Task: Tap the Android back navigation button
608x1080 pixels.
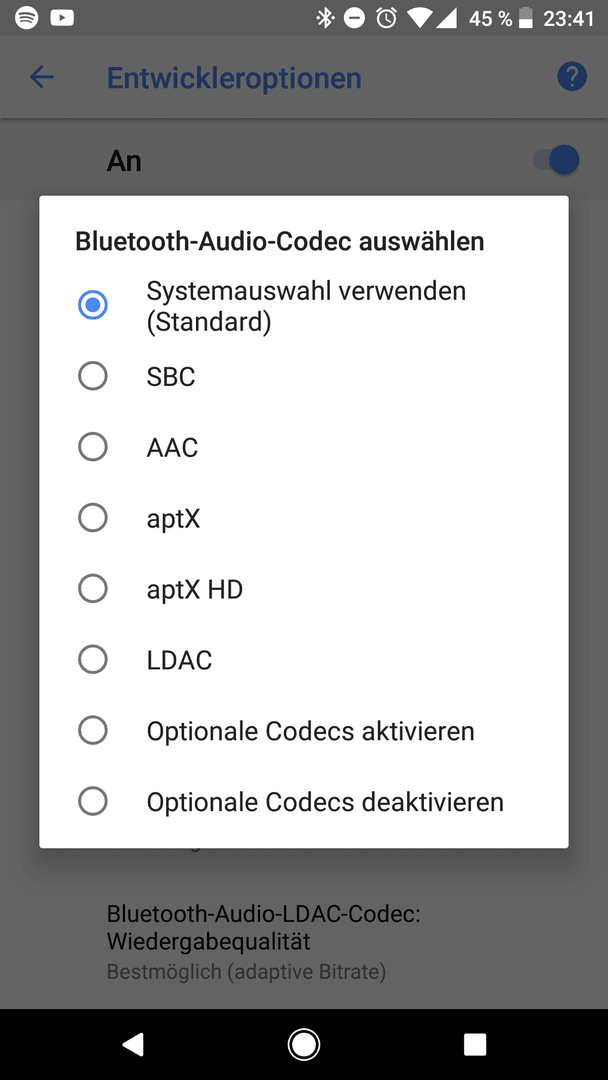Action: tap(132, 1044)
